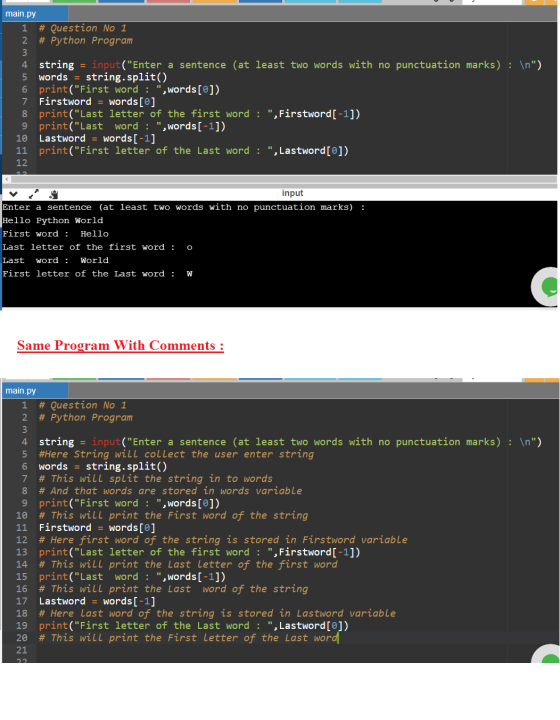Screen dimensions: 560x720
Task: Click 'words = string.split()' in the first editor
Action: click(103, 77)
